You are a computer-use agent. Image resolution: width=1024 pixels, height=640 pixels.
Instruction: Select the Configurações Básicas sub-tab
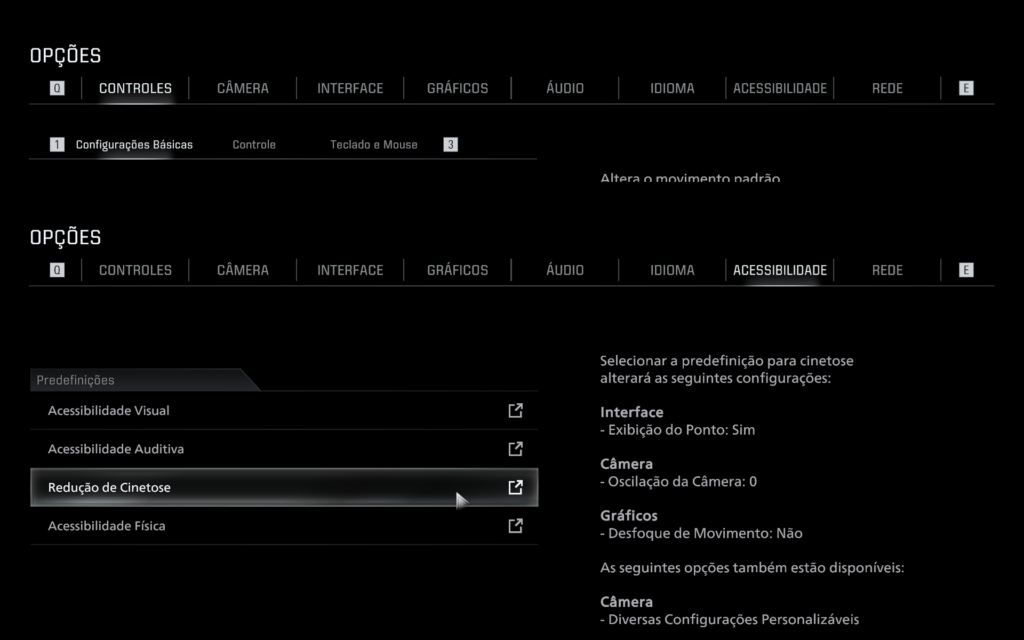tap(134, 144)
